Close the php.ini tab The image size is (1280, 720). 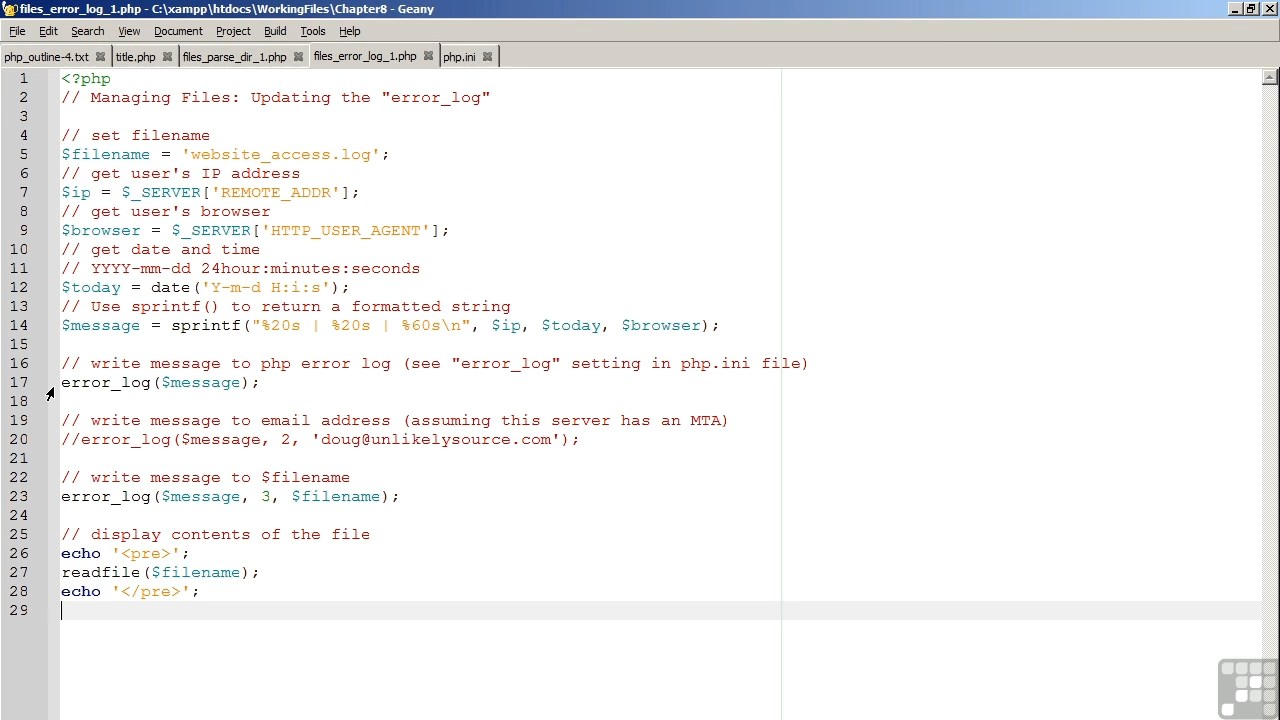(x=487, y=57)
